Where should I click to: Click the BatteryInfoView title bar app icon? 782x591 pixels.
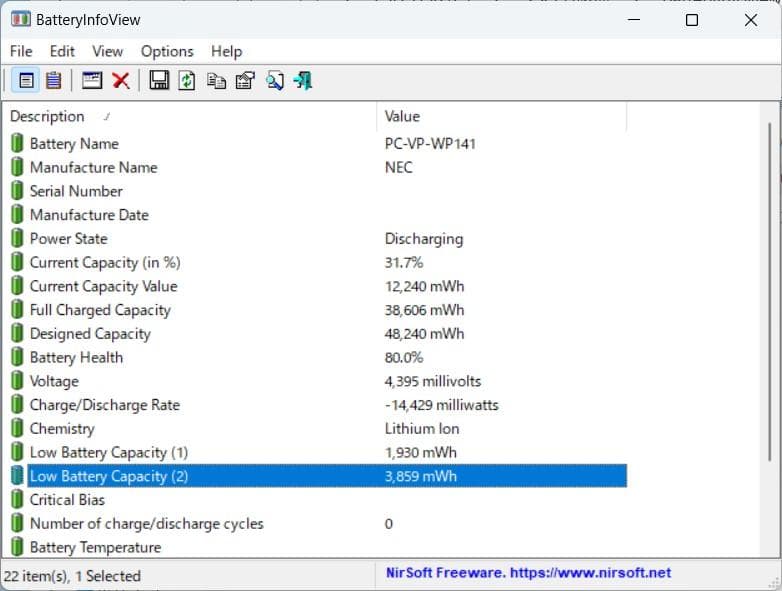coord(20,20)
